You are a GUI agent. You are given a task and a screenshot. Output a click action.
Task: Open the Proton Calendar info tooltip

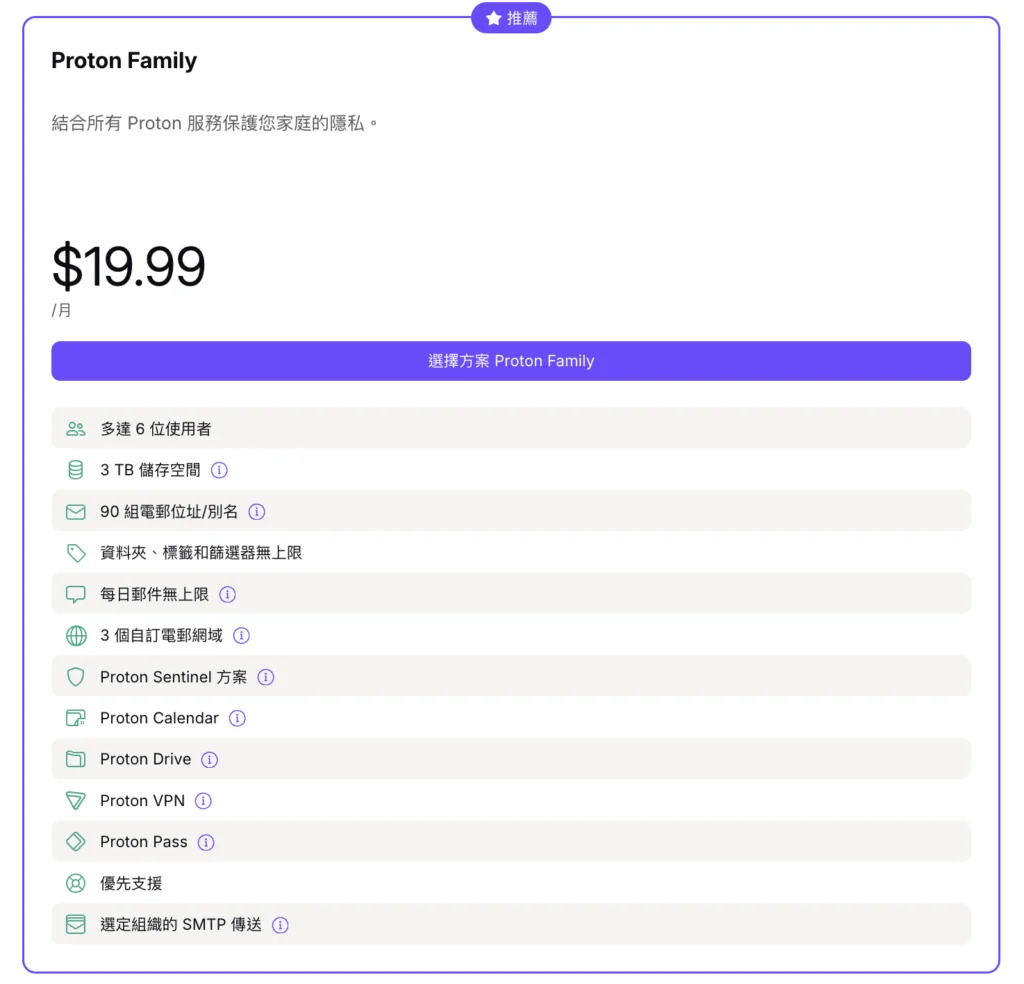[x=237, y=718]
